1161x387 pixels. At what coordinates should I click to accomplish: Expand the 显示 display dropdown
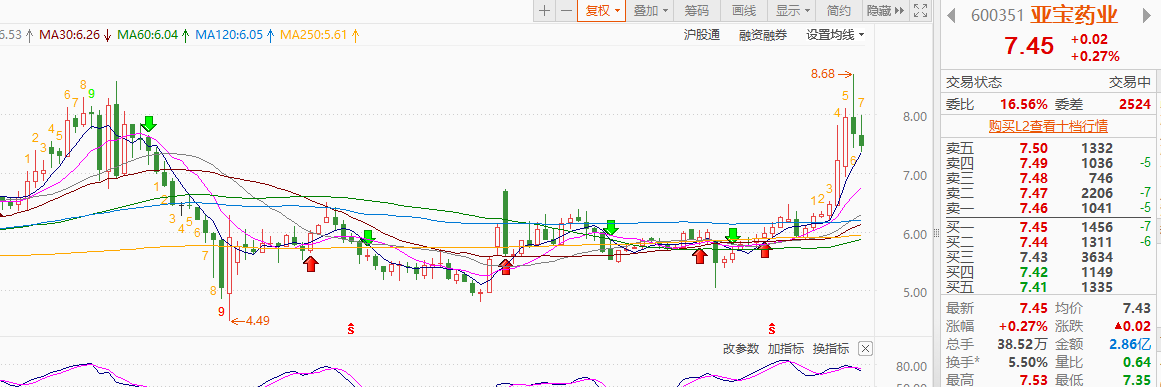(792, 10)
